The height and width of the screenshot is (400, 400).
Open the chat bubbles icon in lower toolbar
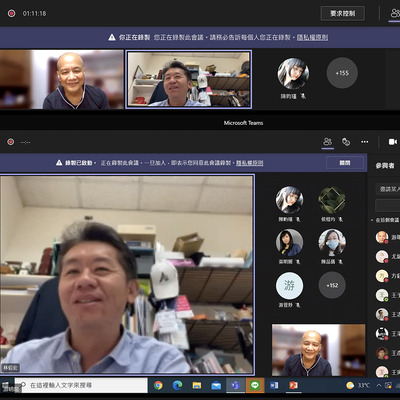346,142
